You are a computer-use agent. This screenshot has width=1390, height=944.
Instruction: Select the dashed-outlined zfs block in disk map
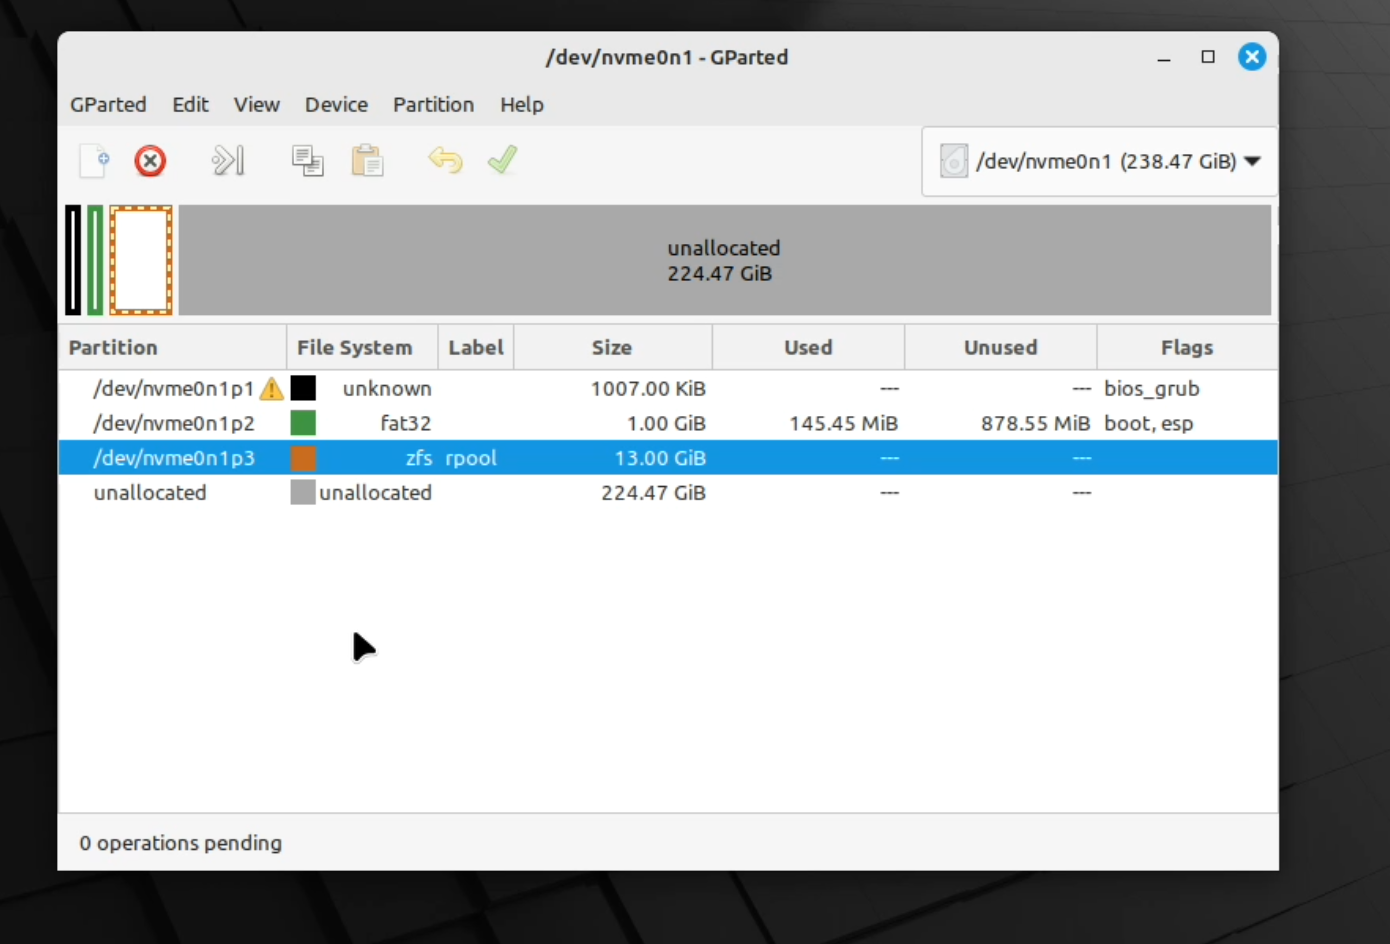point(141,260)
